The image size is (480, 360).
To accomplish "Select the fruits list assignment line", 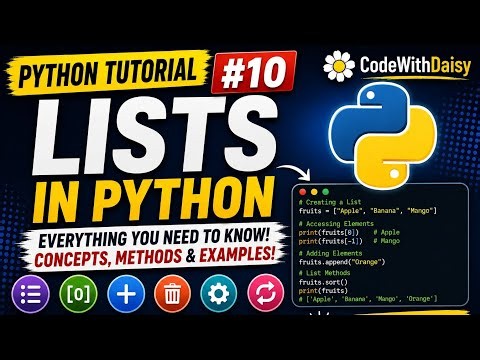I will click(368, 211).
